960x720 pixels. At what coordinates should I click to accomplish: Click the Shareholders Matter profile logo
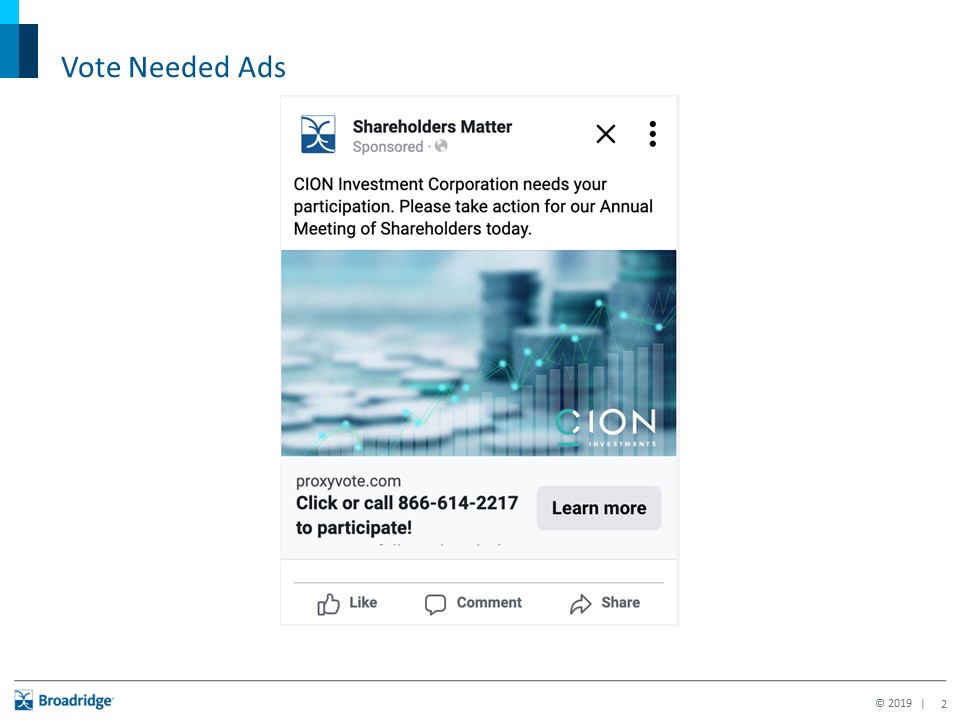[318, 134]
